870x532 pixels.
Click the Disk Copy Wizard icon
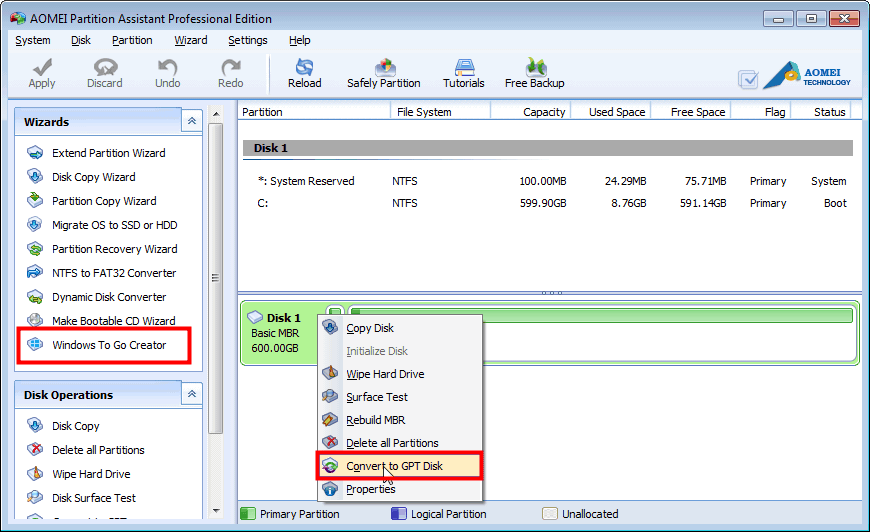pos(35,176)
